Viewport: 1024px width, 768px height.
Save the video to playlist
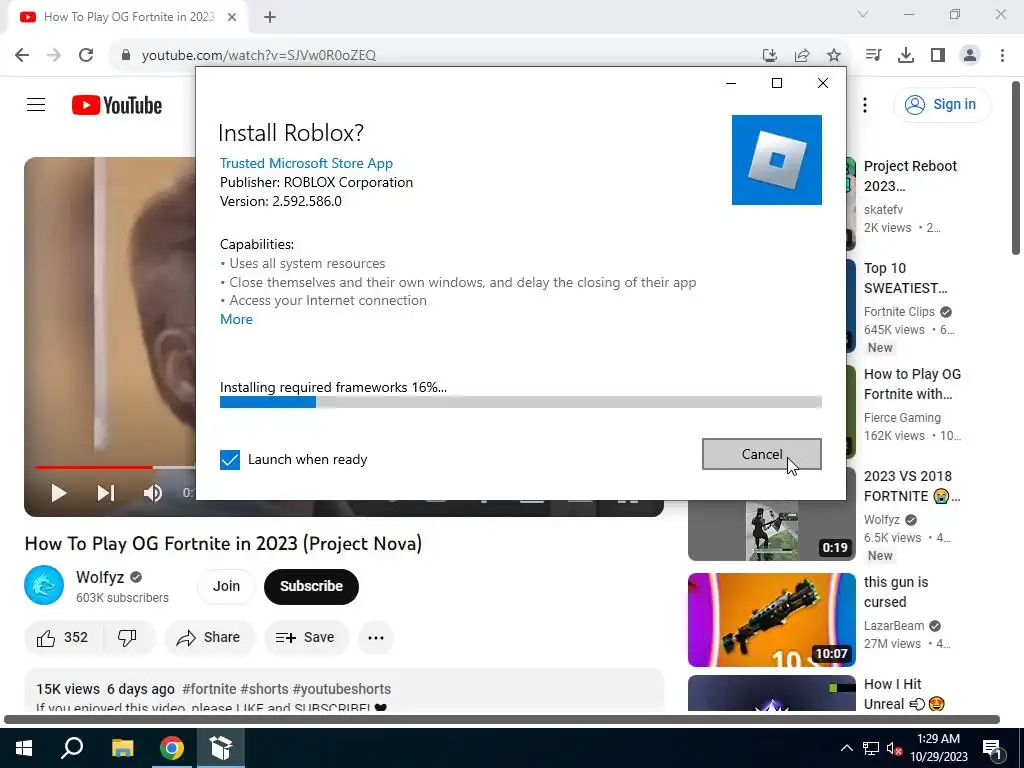tap(306, 637)
